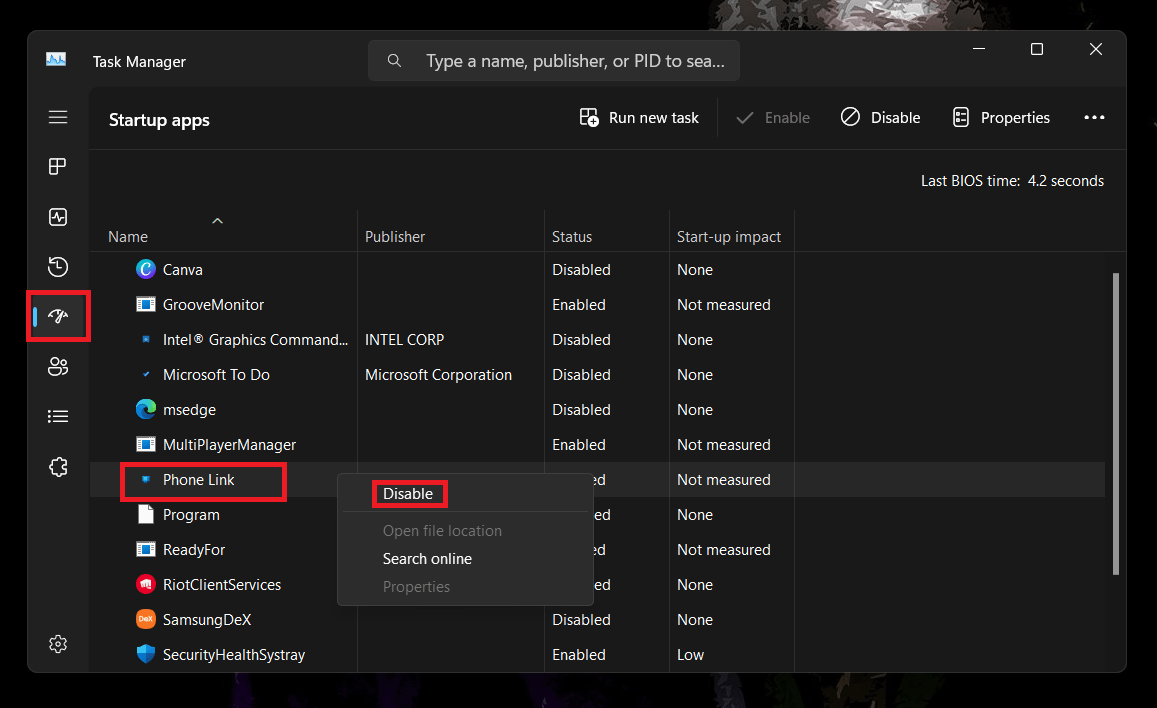Open Task Manager settings gear
The height and width of the screenshot is (708, 1157).
[58, 644]
